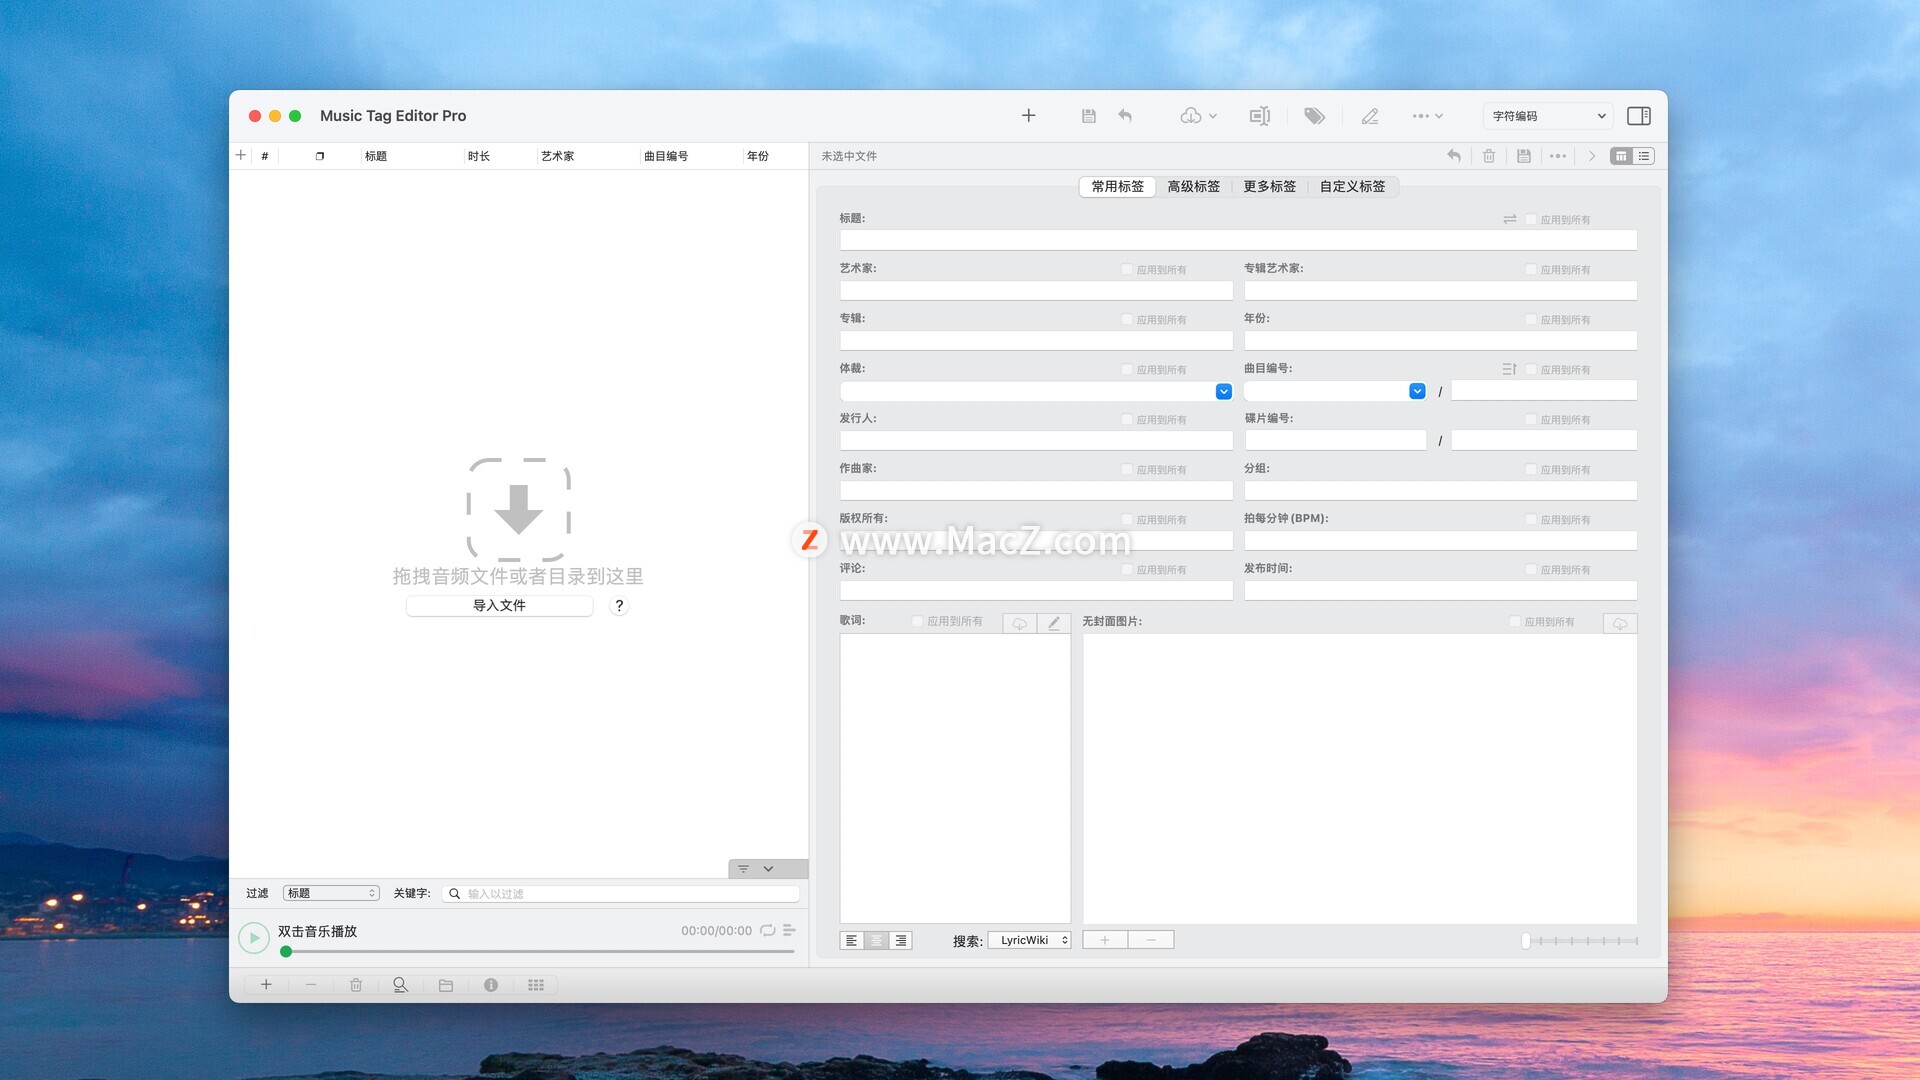Click the plus icon in the top toolbar
Image resolution: width=1920 pixels, height=1080 pixels.
coord(1028,116)
